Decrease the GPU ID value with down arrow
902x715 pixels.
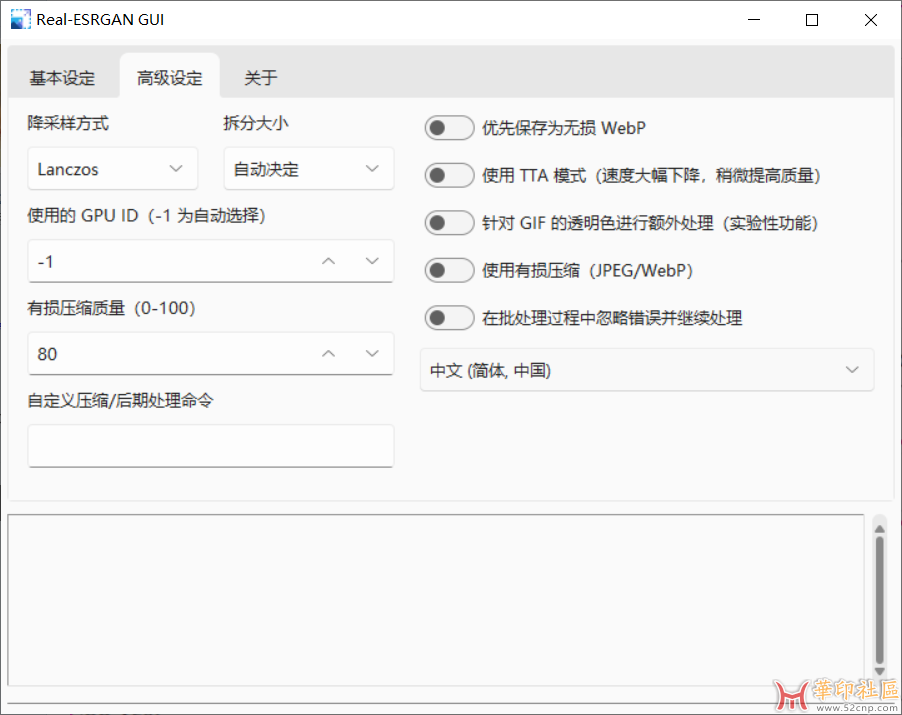pos(372,261)
